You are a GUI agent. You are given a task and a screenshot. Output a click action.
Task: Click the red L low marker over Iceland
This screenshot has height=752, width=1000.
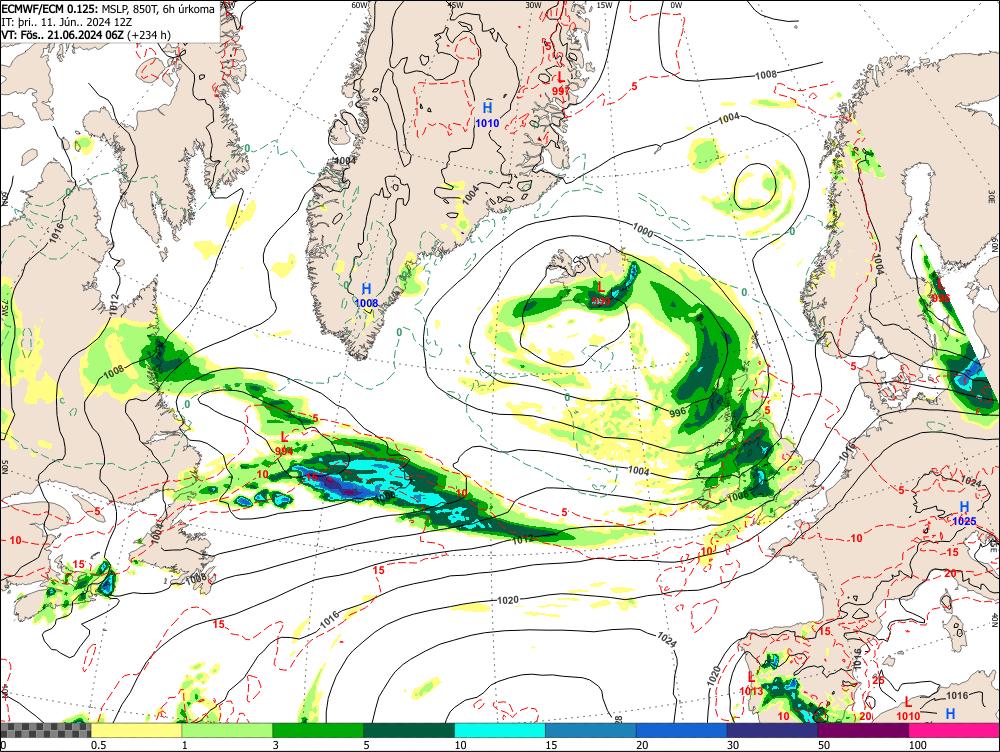tap(600, 288)
